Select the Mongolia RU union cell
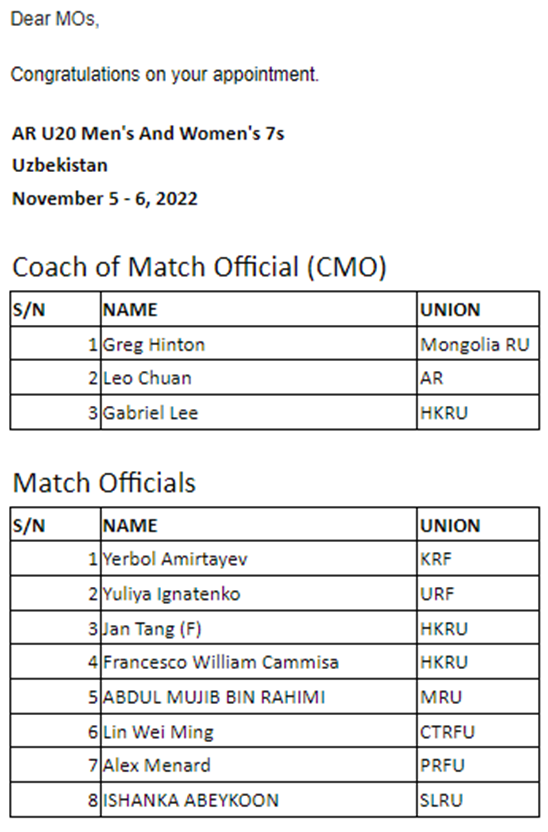The image size is (548, 832). pyautogui.click(x=478, y=344)
